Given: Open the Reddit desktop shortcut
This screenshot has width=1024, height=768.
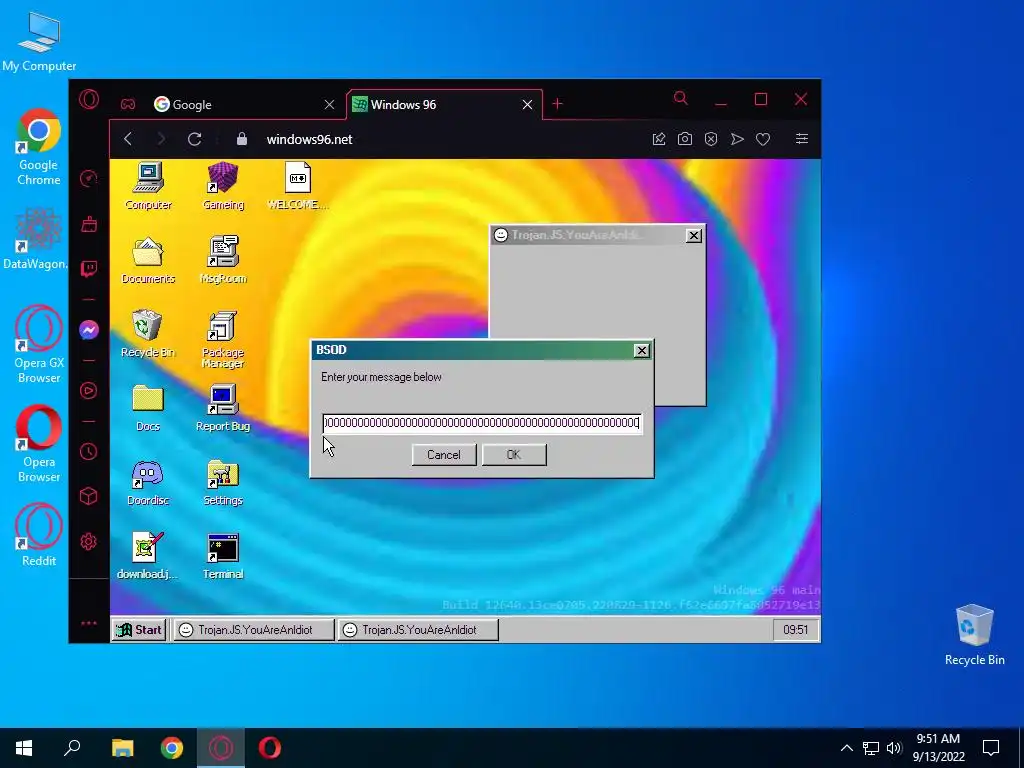Looking at the screenshot, I should click(39, 534).
